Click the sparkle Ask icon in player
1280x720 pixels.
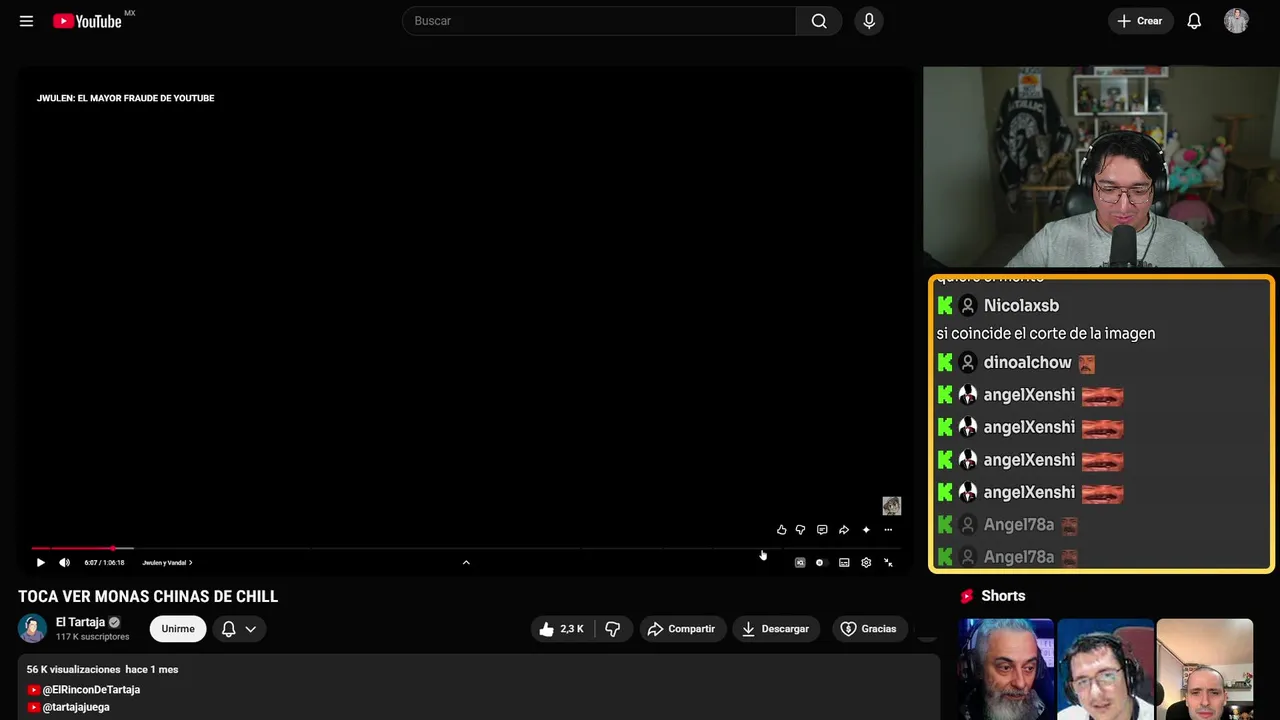[866, 530]
